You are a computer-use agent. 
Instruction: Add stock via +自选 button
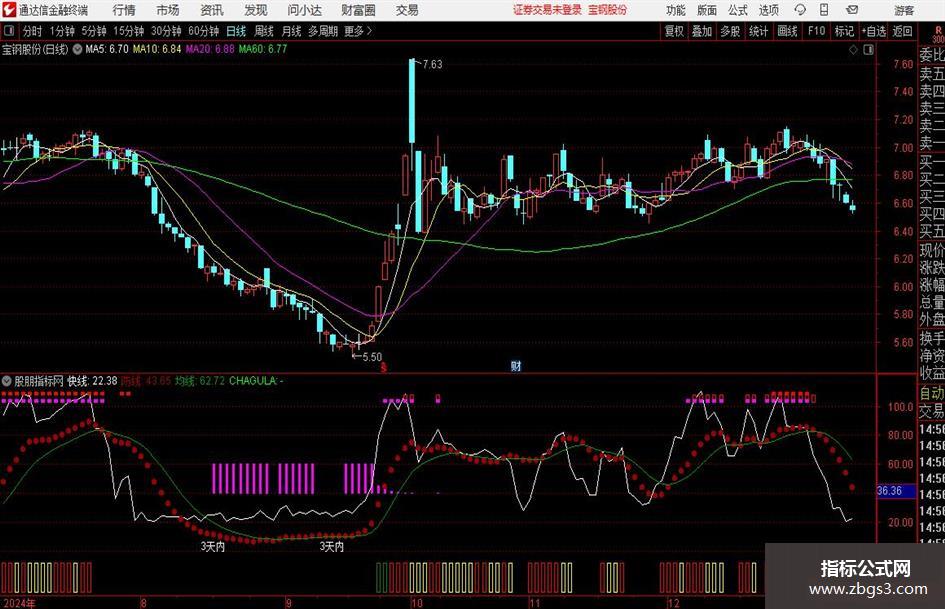pos(873,31)
